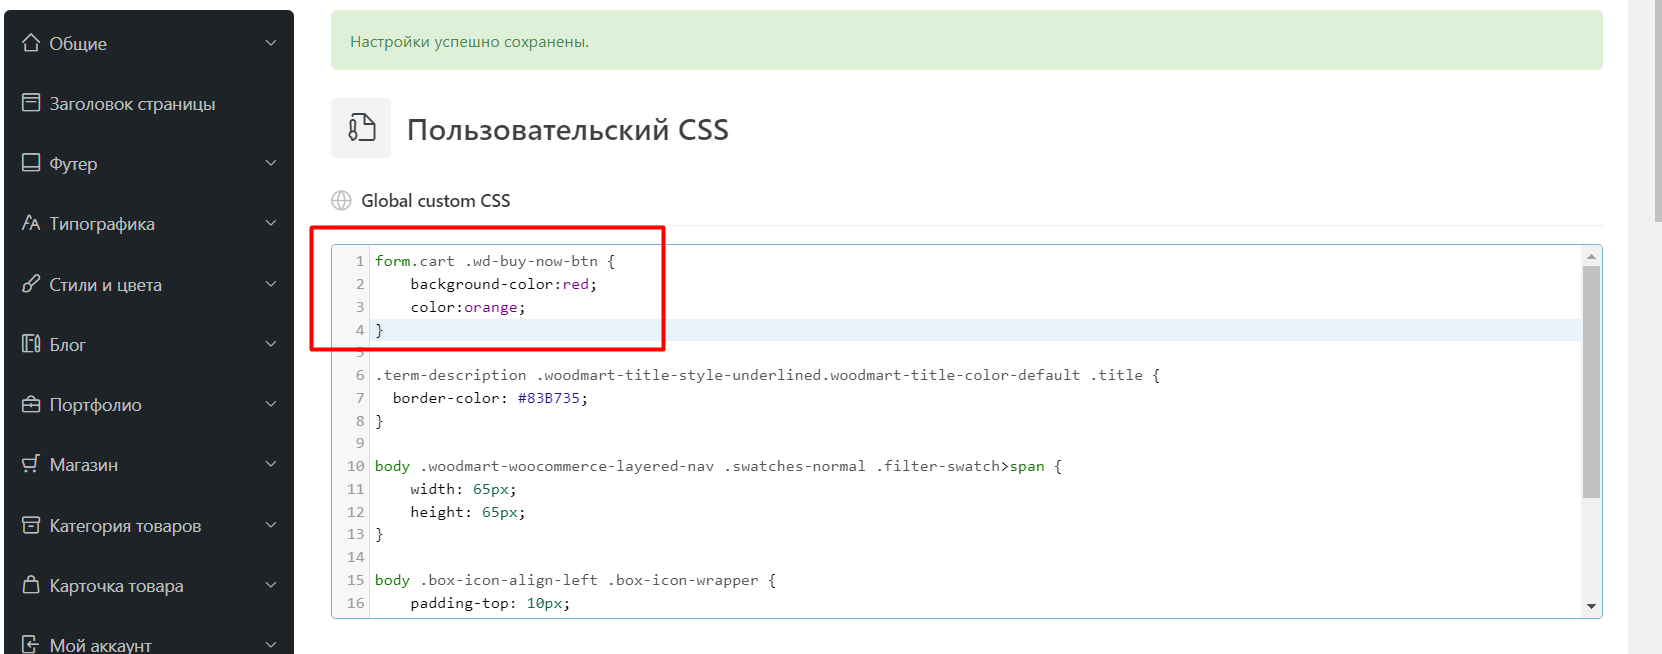Viewport: 1662px width, 654px height.
Task: Select the Global custom CSS section label
Action: click(x=435, y=200)
